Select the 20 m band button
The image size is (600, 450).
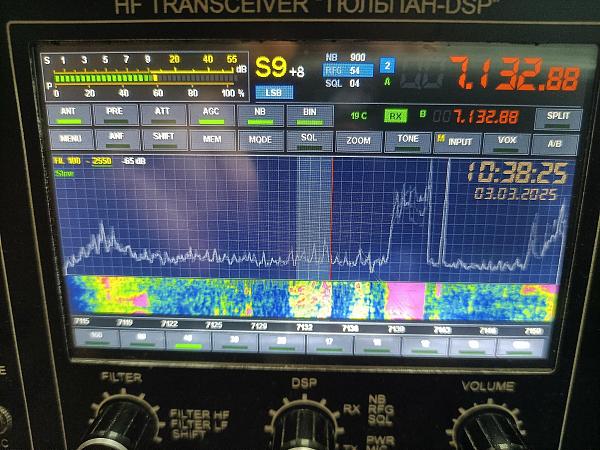point(282,343)
